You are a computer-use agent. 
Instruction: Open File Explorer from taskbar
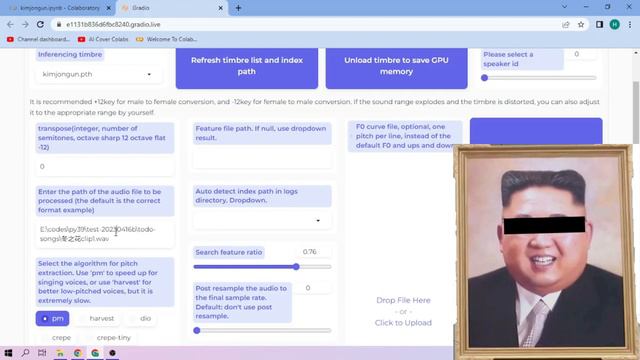pos(60,353)
